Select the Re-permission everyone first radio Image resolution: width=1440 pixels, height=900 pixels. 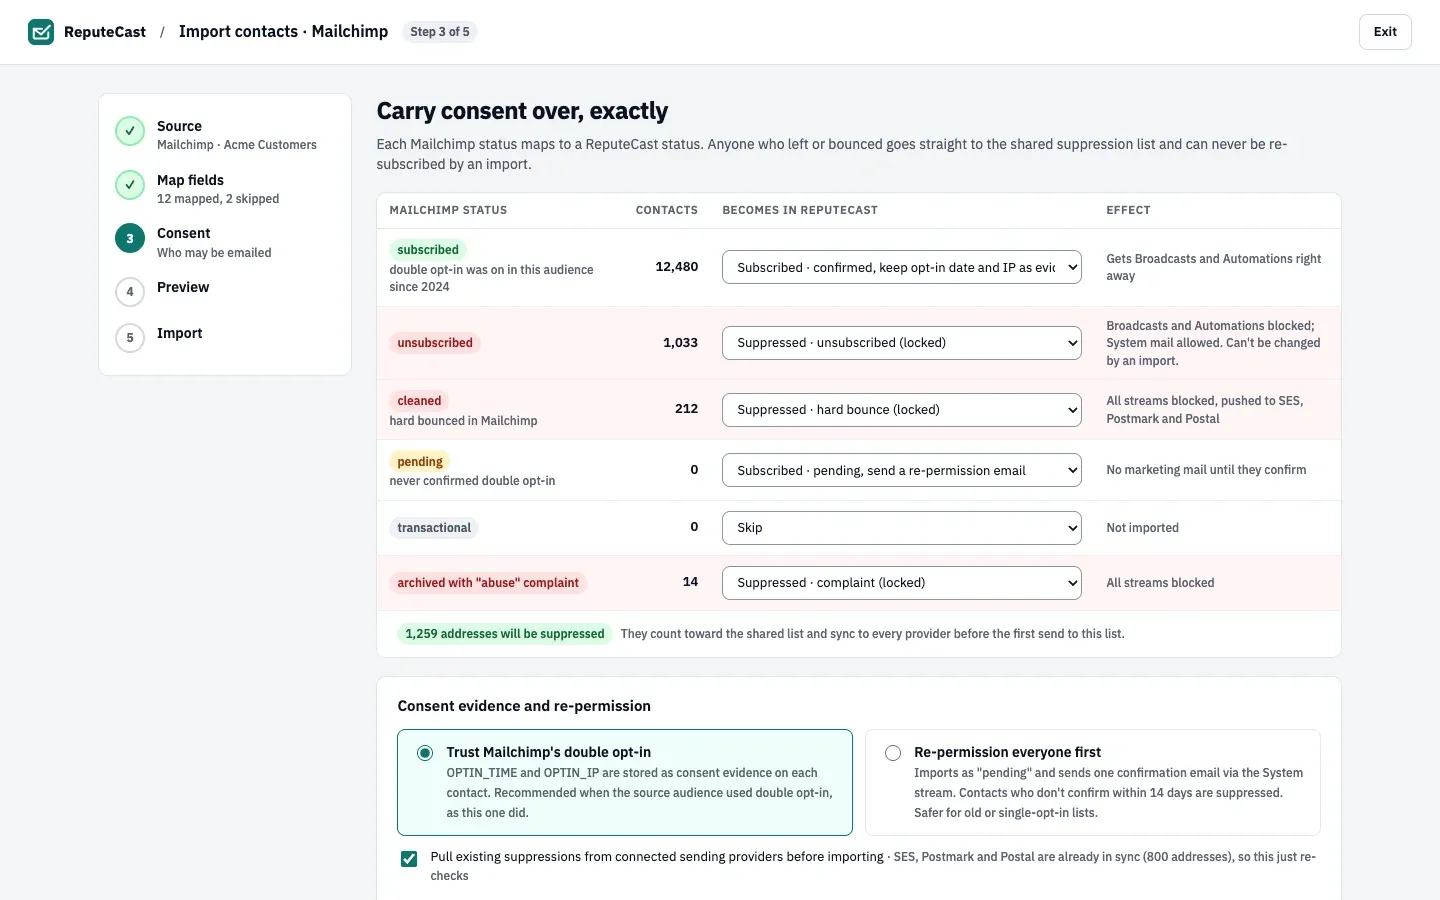(893, 753)
